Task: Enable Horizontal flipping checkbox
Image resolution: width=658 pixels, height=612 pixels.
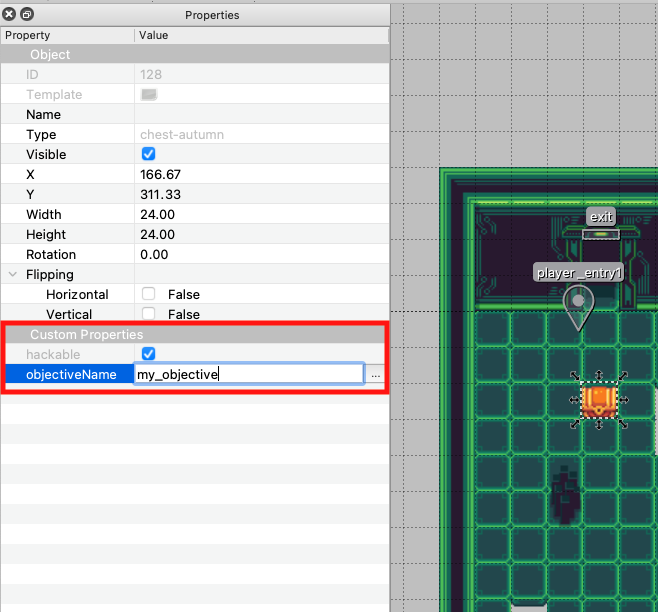Action: pyautogui.click(x=149, y=294)
